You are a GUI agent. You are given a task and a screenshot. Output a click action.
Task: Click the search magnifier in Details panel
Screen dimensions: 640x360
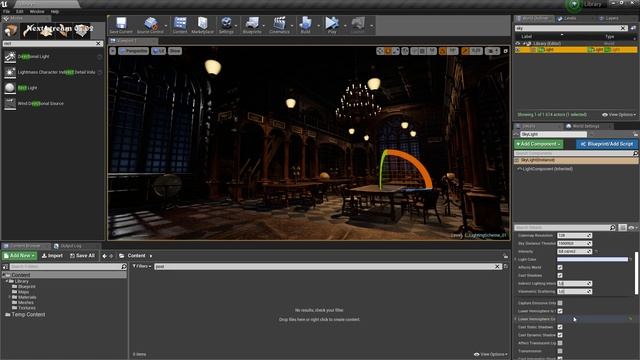[613, 227]
